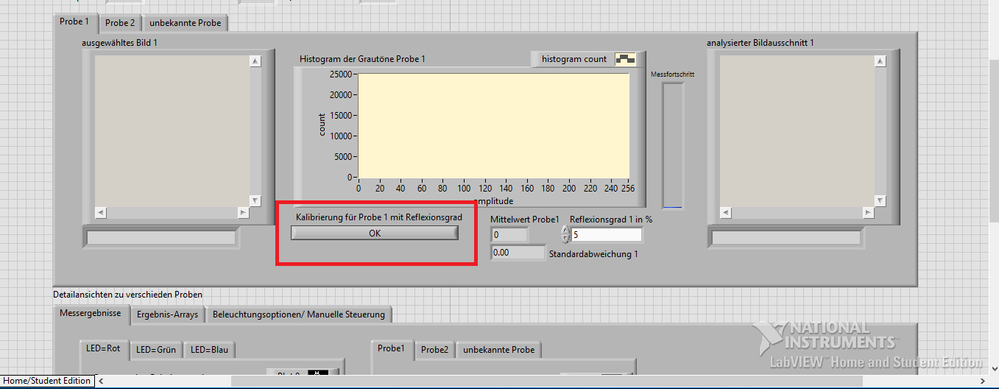Screen dimensions: 999x389
Task: Open the unbekannte Probe tab at top
Action: click(185, 23)
